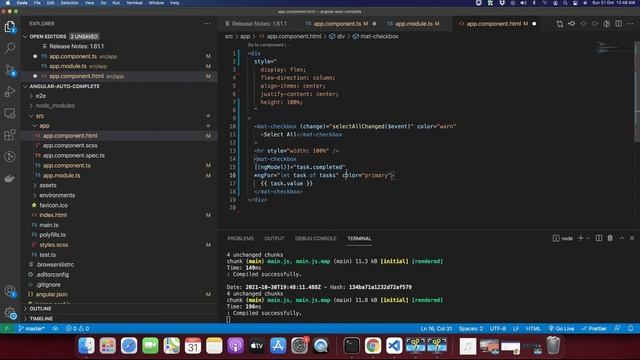The height and width of the screenshot is (360, 640).
Task: Open Remote Explorer icon in activity bar
Action: coord(10,113)
